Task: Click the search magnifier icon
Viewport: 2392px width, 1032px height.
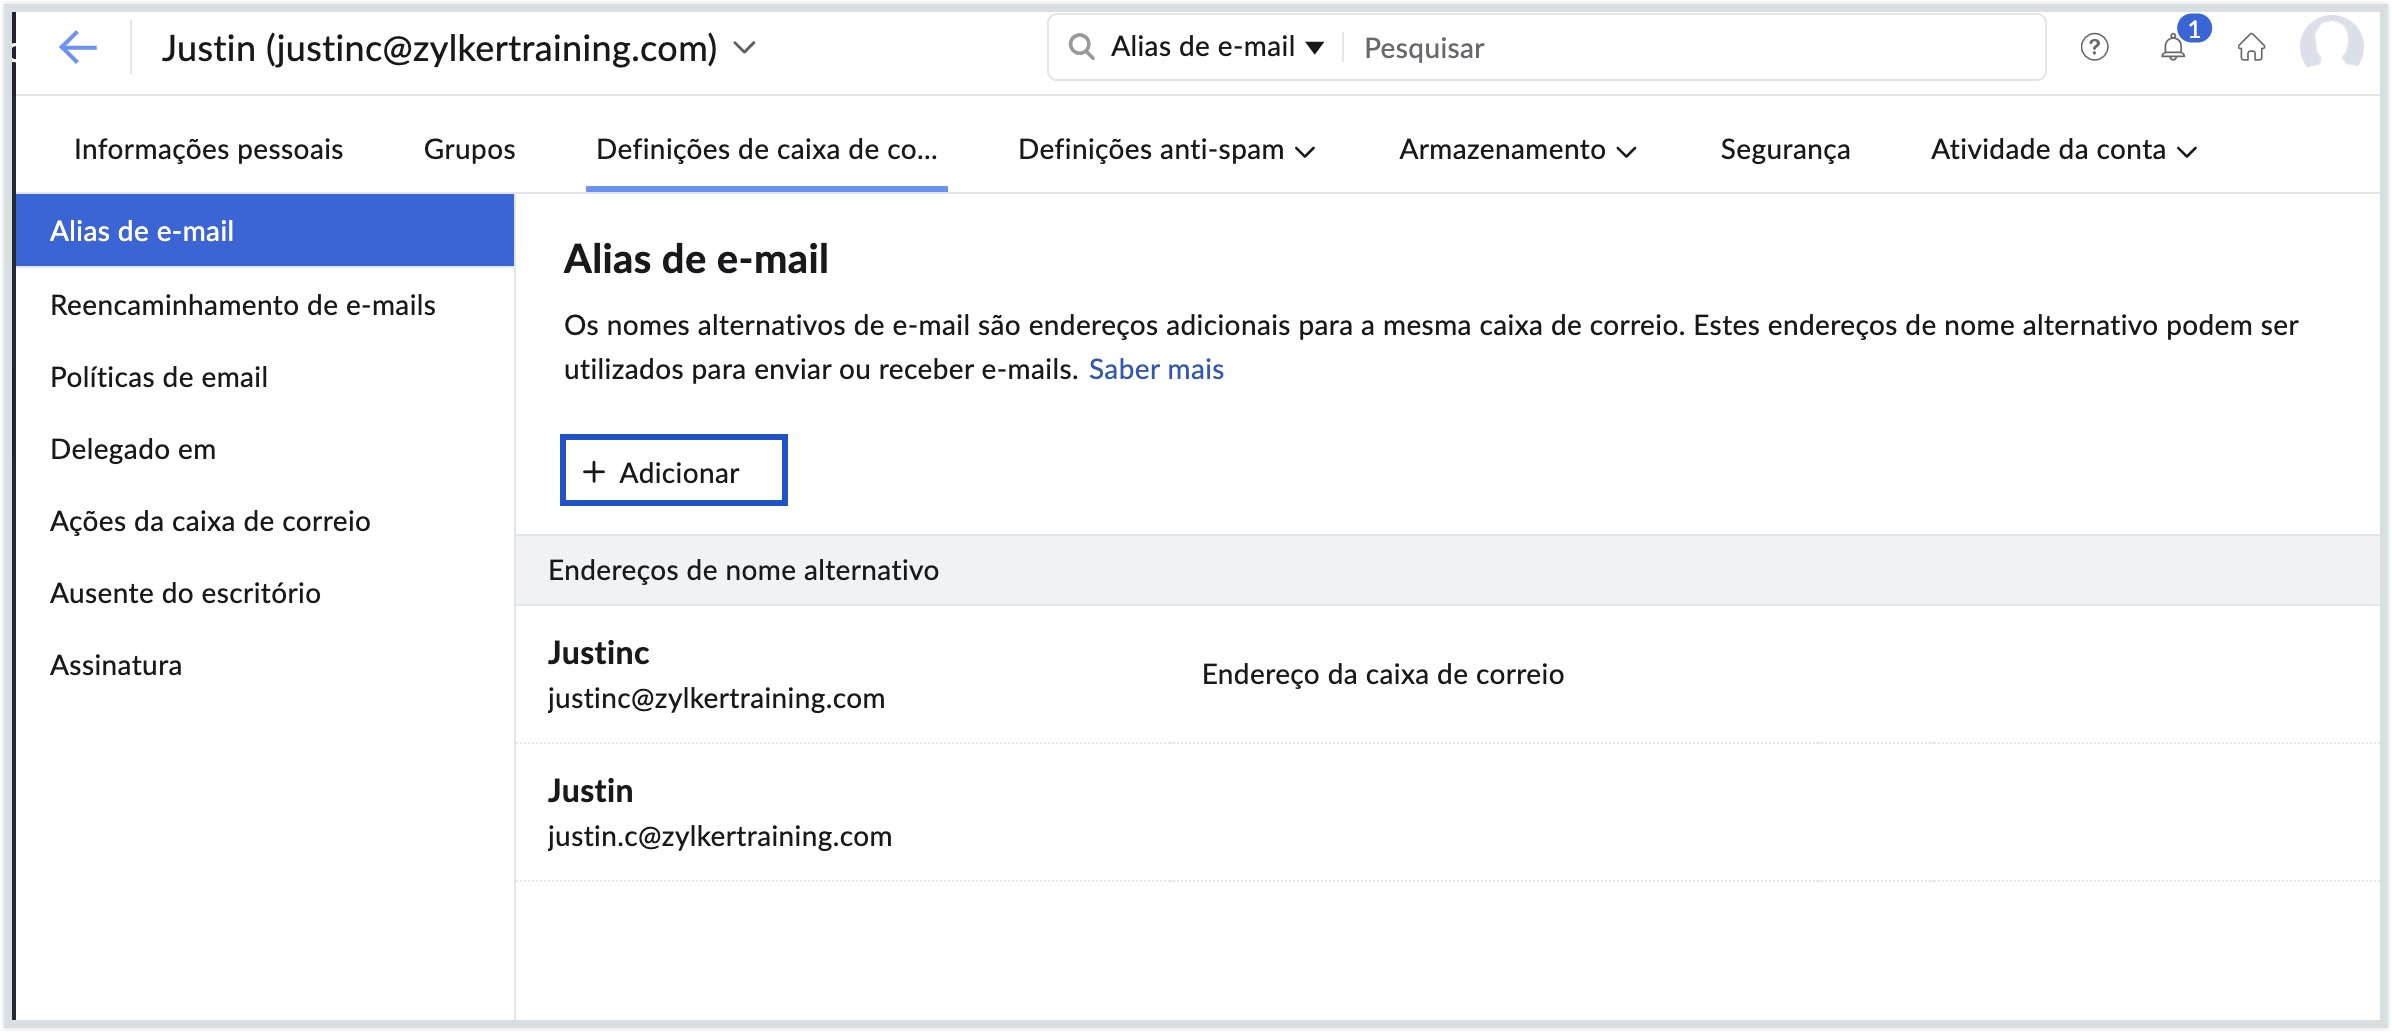Action: click(x=1080, y=47)
